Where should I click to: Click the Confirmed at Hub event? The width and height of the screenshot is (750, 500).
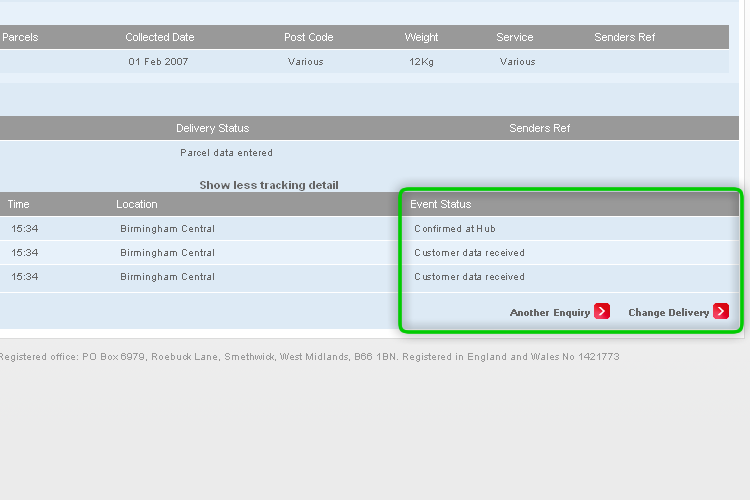point(455,229)
